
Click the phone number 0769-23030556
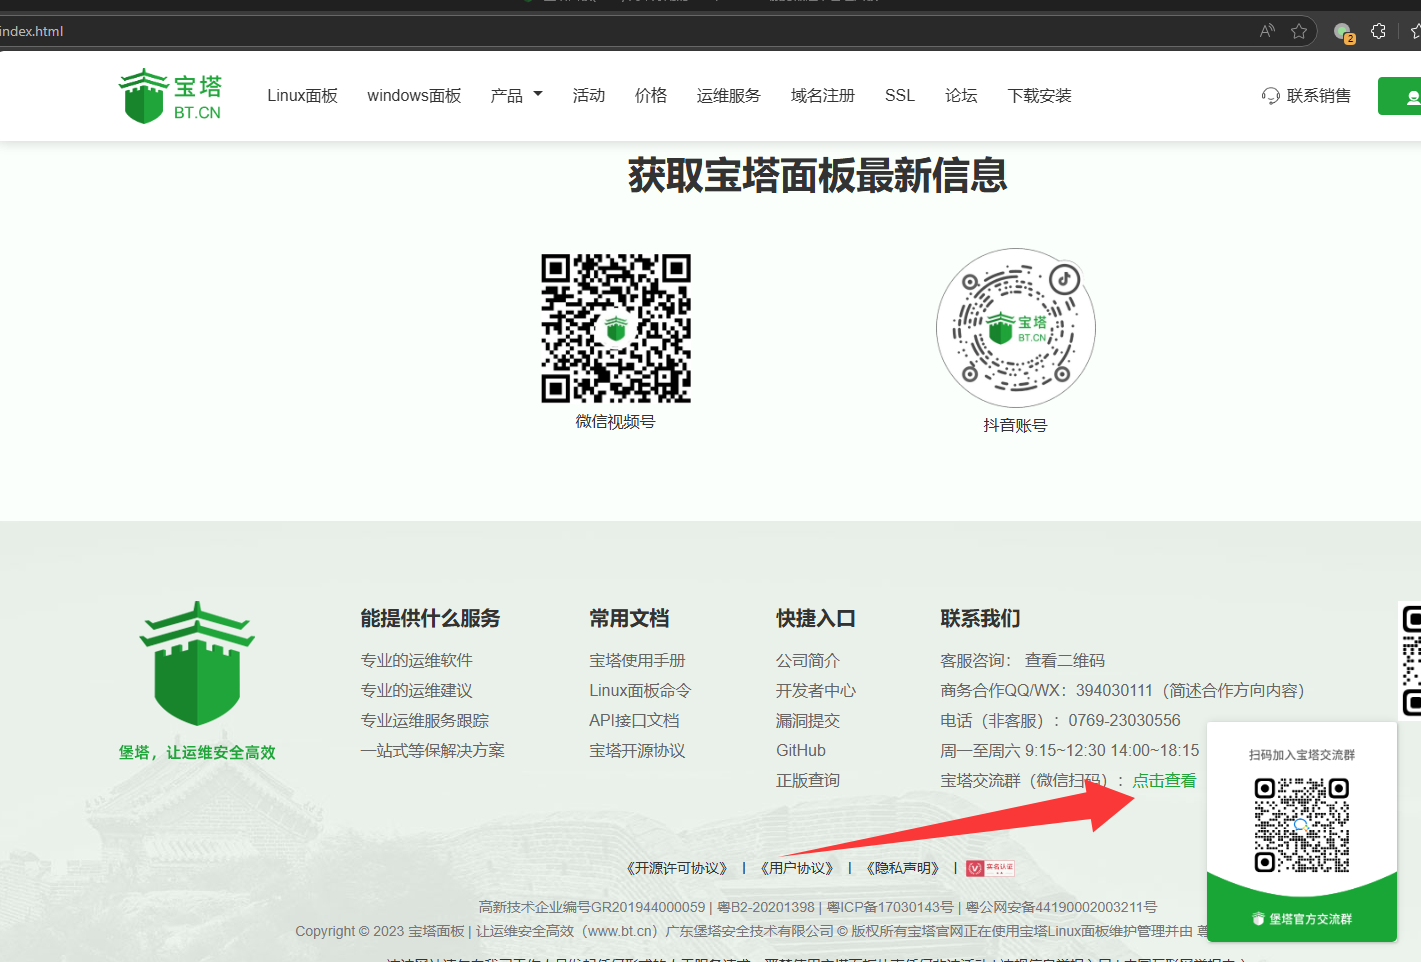(1124, 721)
